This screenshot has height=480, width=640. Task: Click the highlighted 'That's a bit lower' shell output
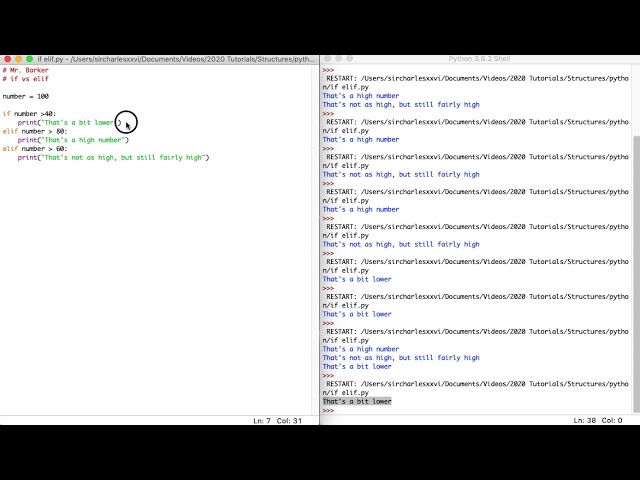coord(357,402)
